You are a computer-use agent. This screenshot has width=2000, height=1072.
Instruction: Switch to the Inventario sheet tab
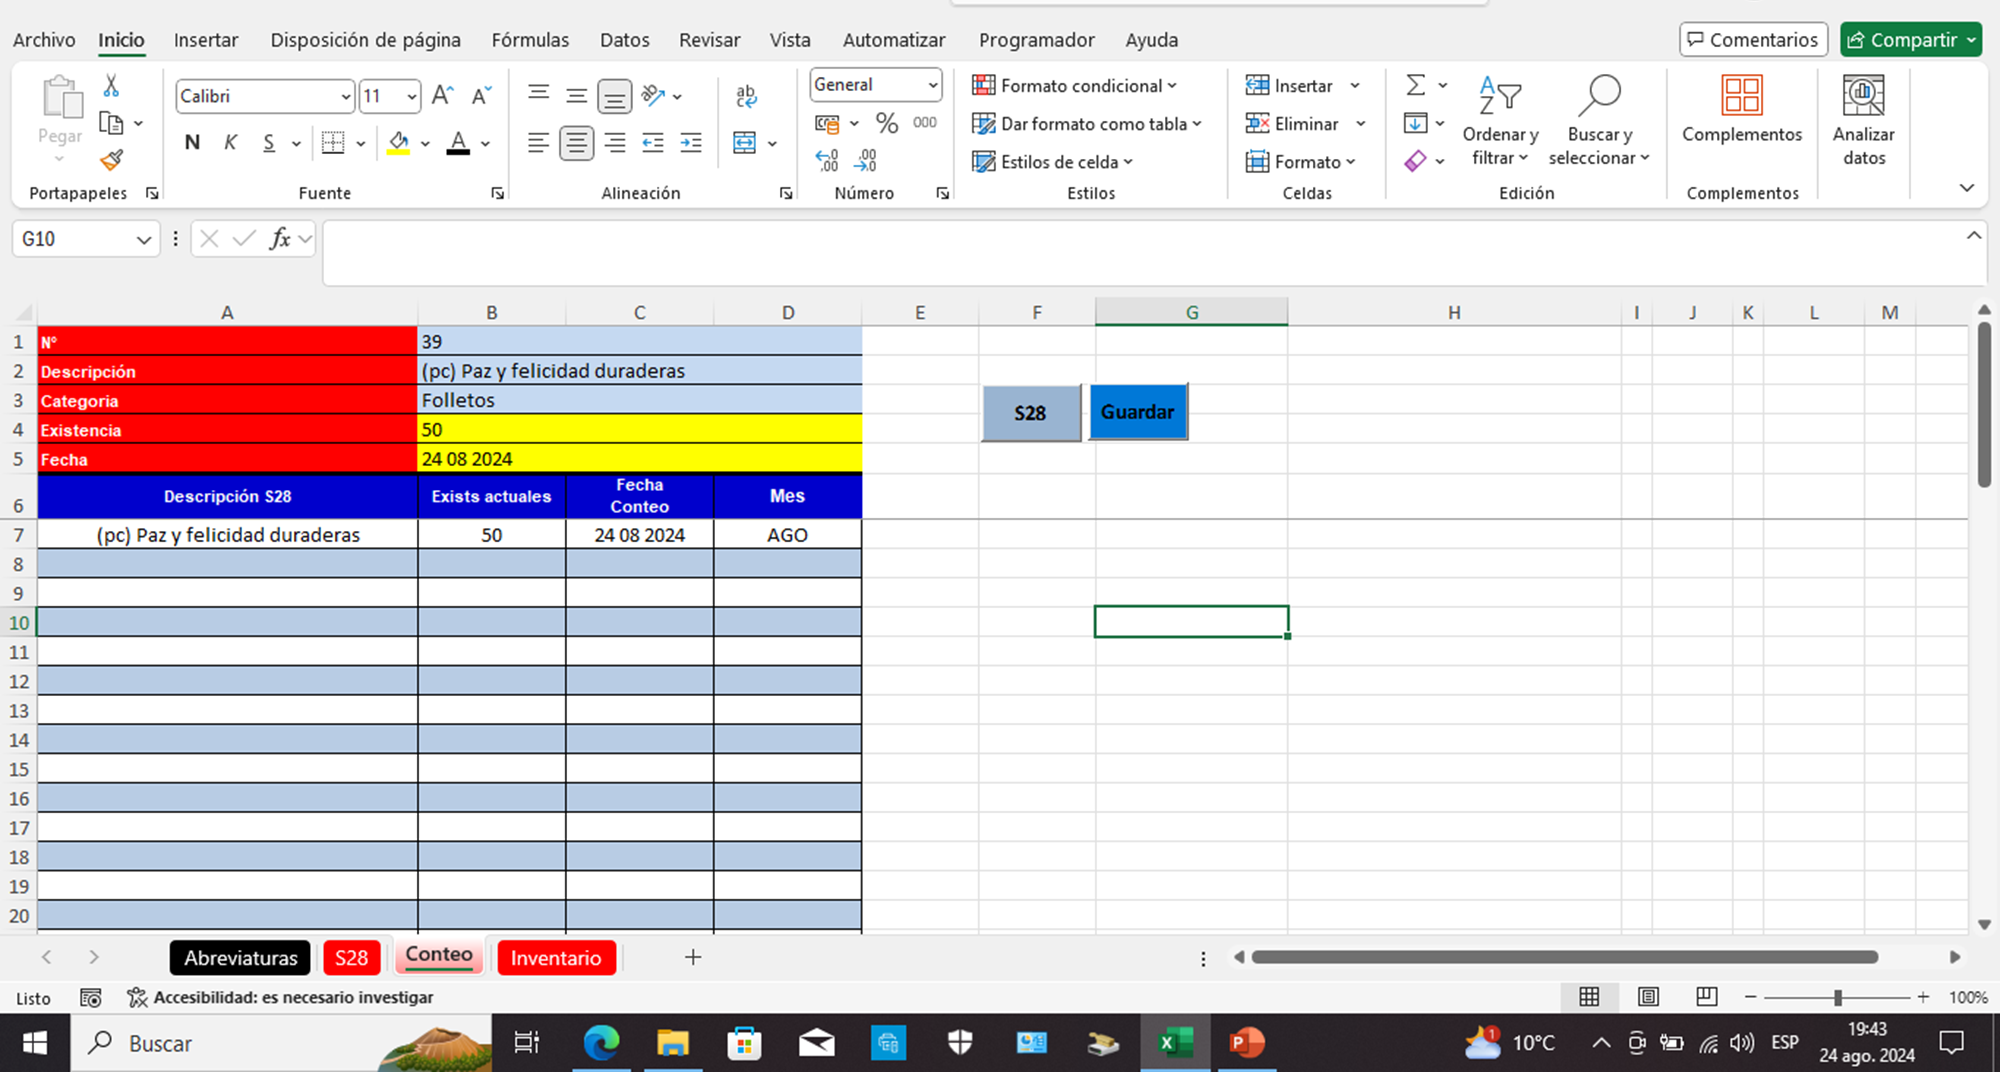[x=556, y=958]
